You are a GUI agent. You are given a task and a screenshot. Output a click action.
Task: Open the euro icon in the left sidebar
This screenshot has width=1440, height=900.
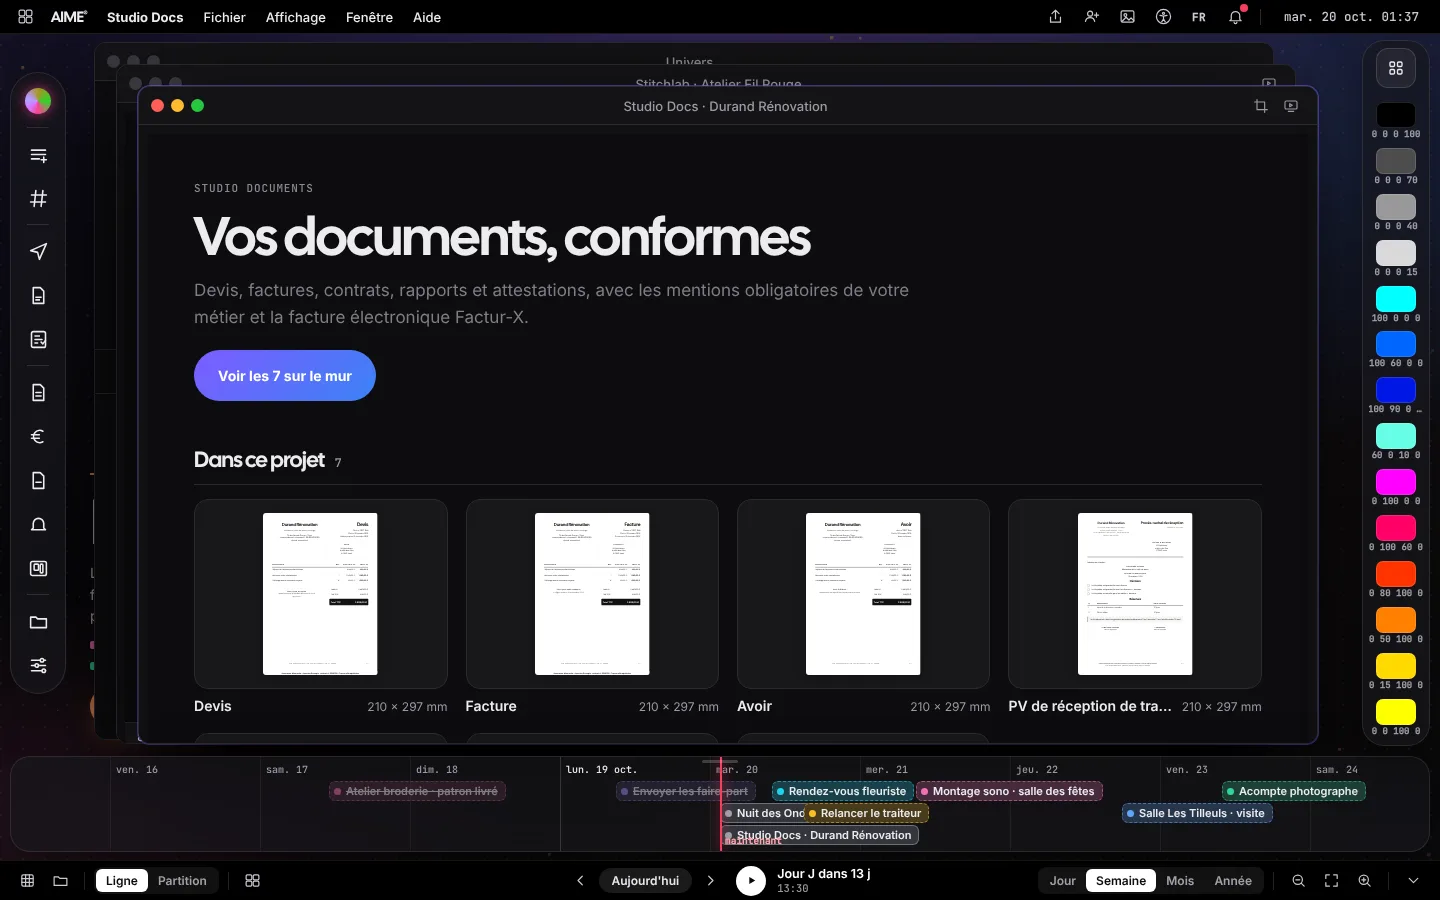tap(38, 436)
